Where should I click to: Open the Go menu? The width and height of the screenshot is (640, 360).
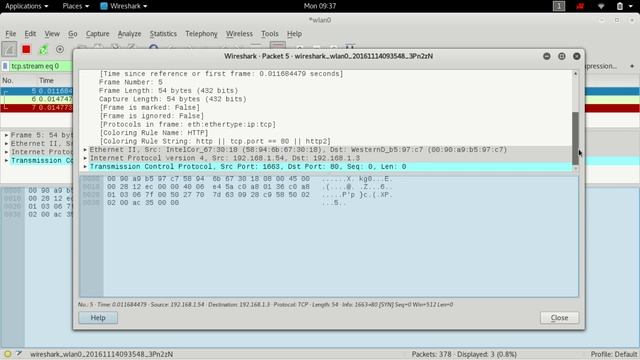(x=73, y=34)
